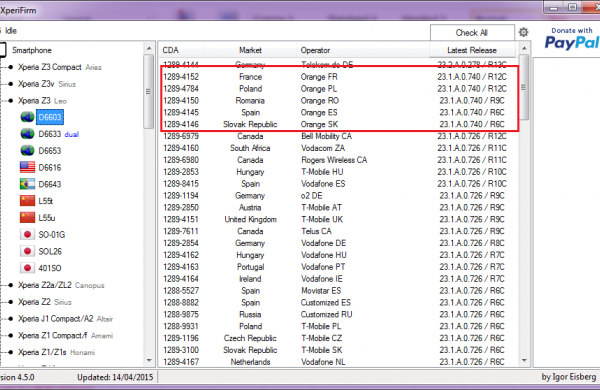Select the 401SO model
Image resolution: width=600 pixels, height=390 pixels.
(50, 268)
